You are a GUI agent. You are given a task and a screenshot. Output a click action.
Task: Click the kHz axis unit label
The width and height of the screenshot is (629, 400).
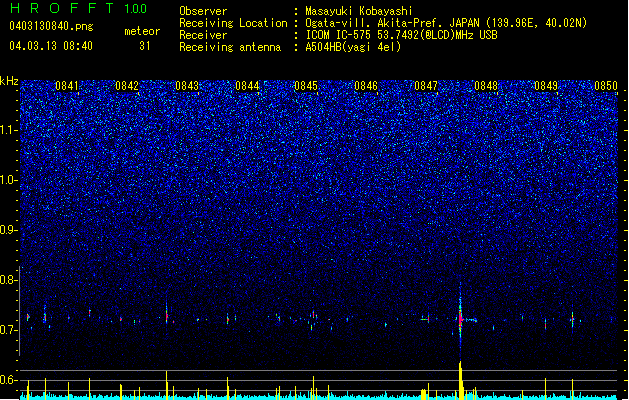coord(9,81)
